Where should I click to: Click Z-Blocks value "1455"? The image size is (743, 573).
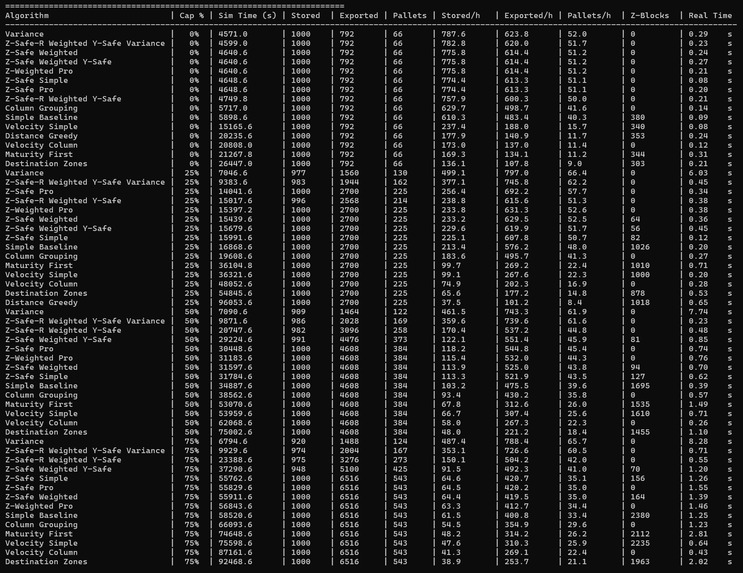click(640, 432)
